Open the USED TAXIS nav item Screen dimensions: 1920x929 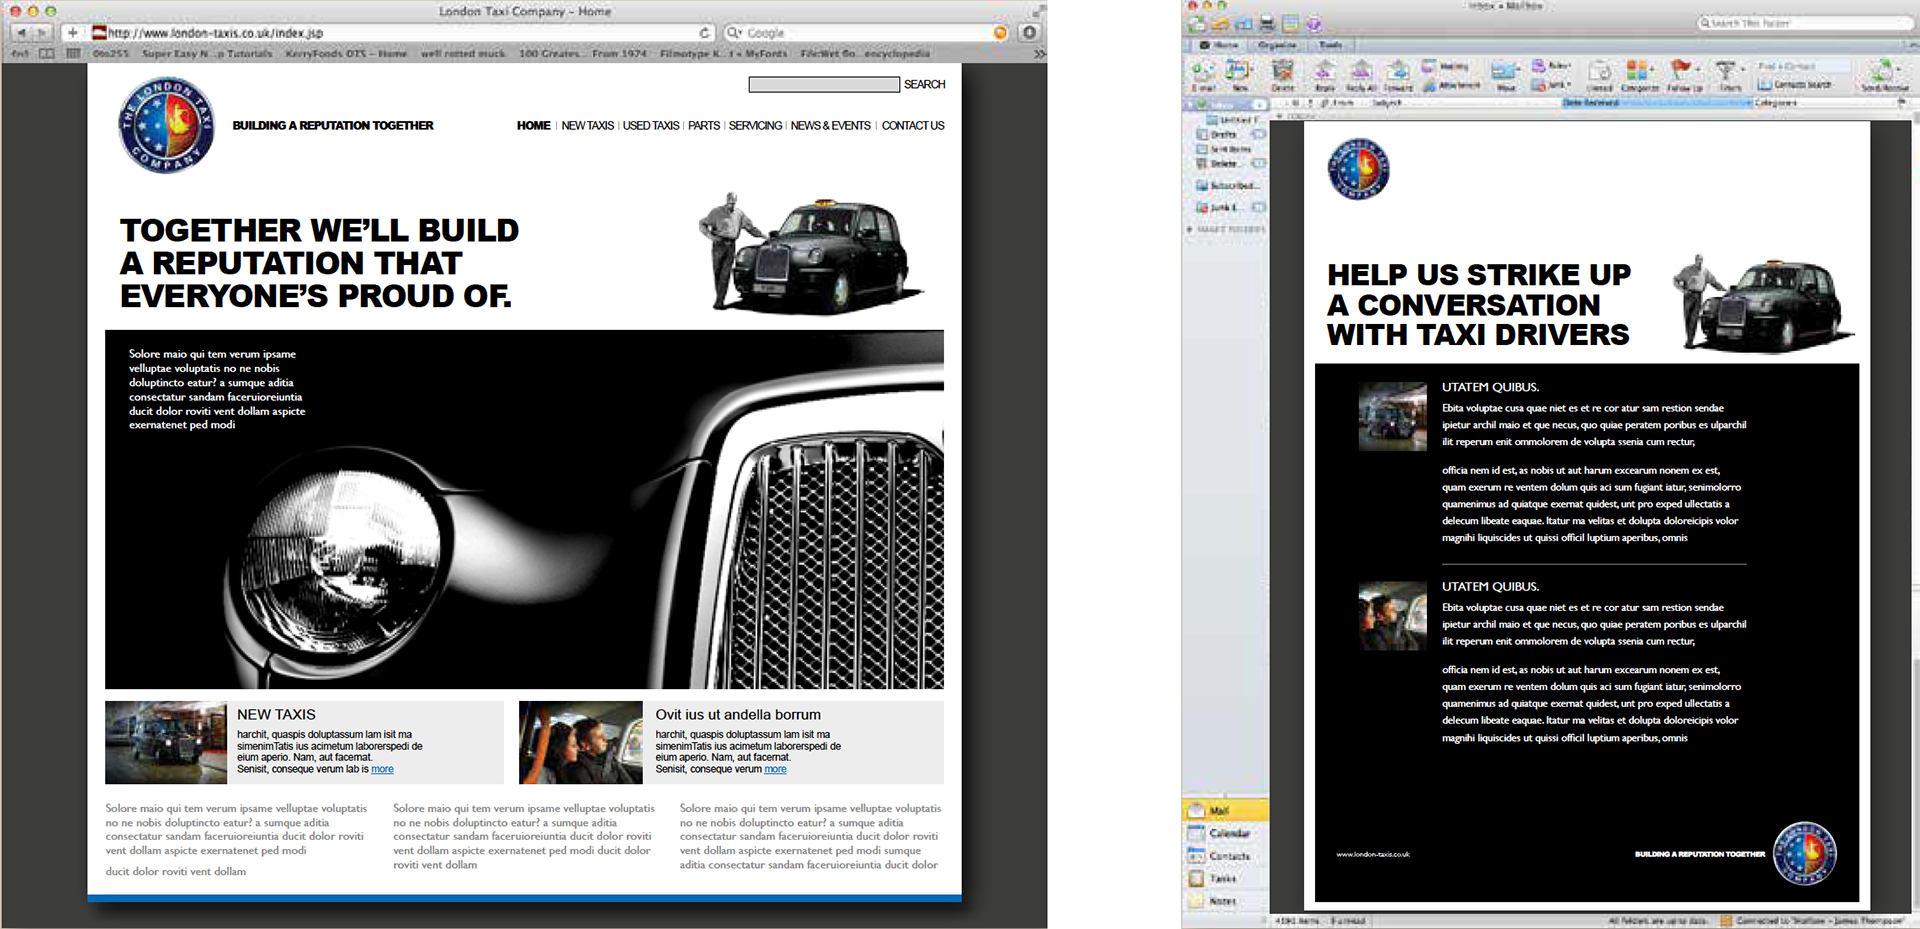[x=651, y=126]
